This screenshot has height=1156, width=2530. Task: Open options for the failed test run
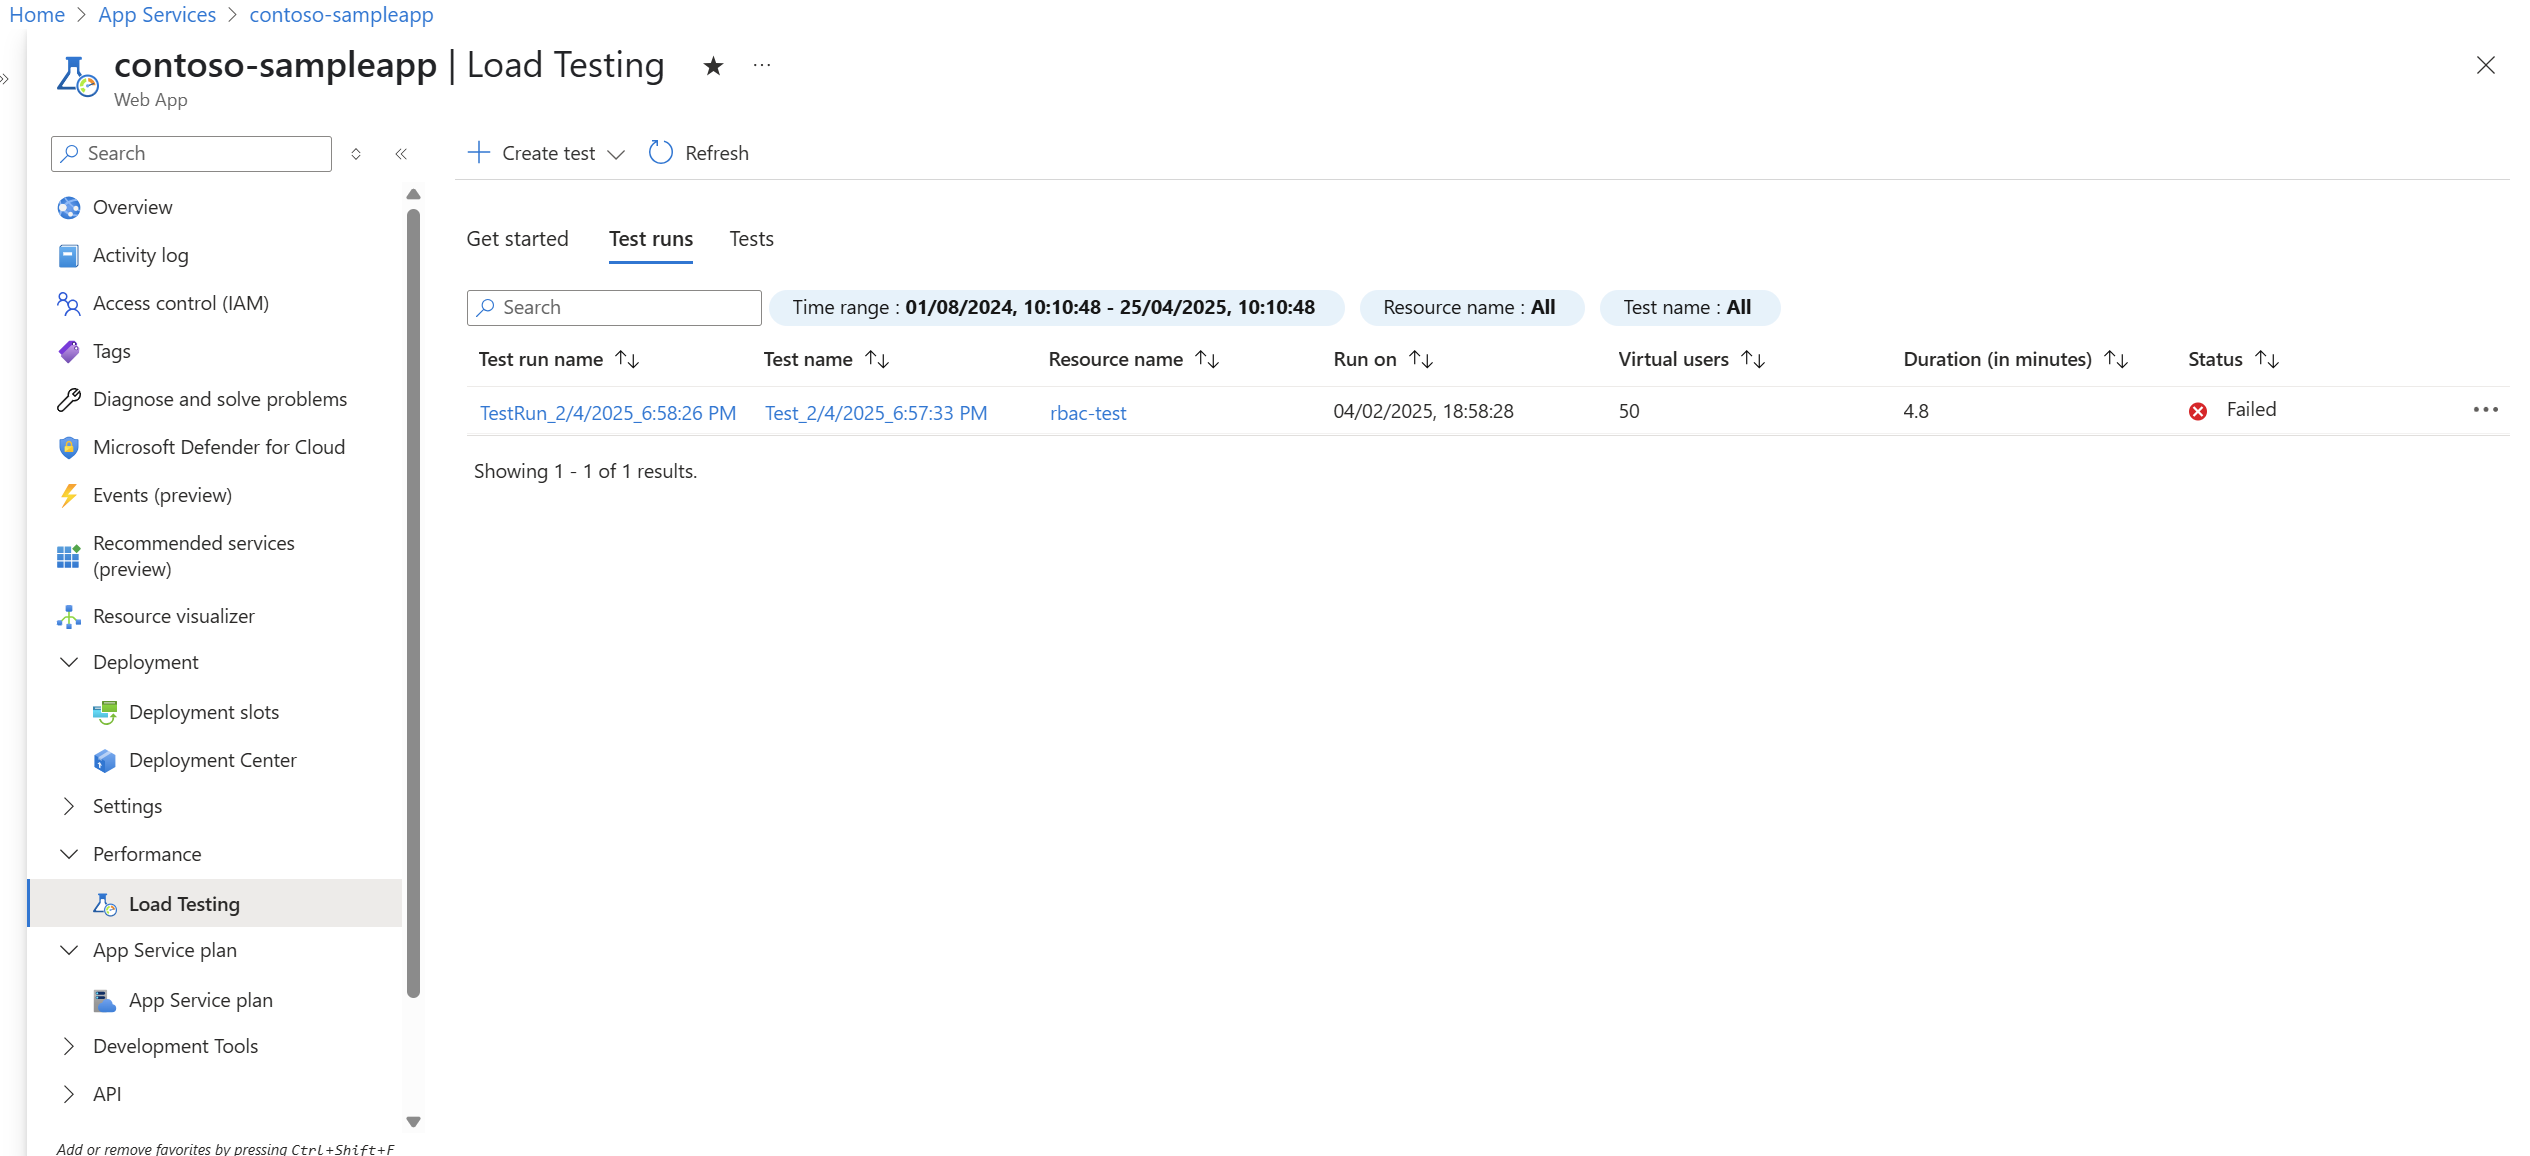(2487, 410)
